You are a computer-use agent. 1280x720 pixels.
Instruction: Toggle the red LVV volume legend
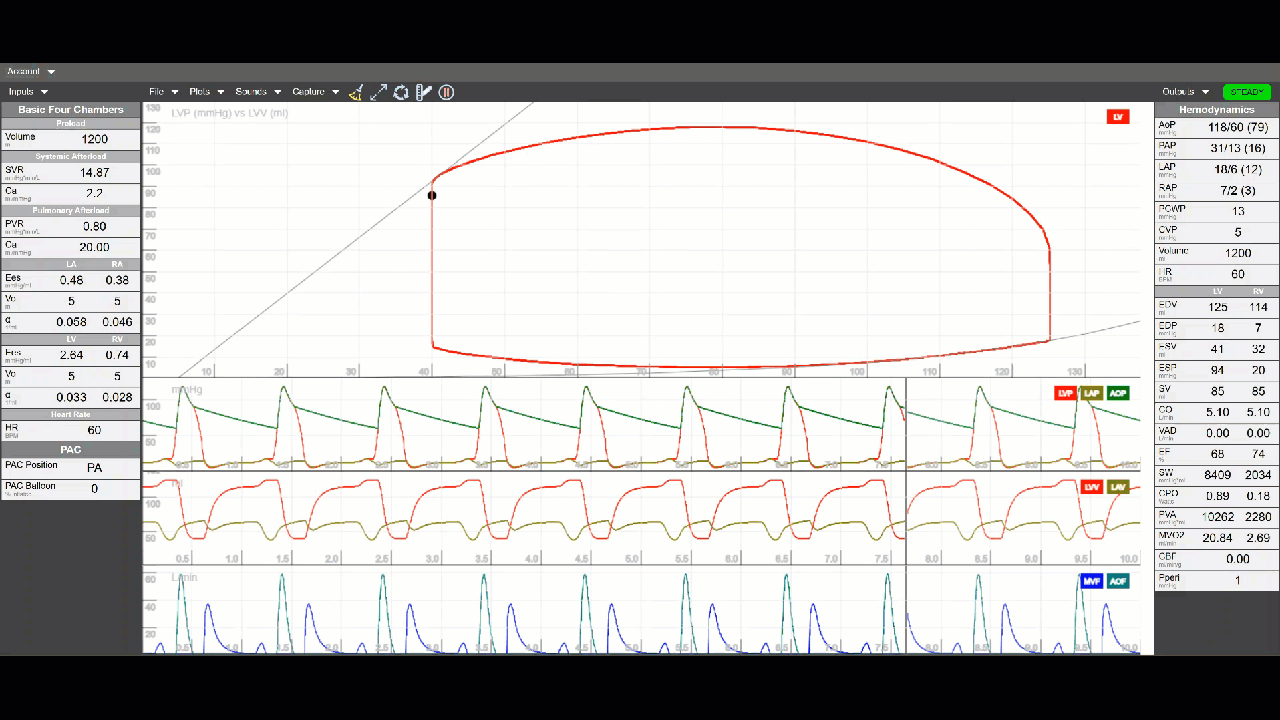coord(1091,487)
